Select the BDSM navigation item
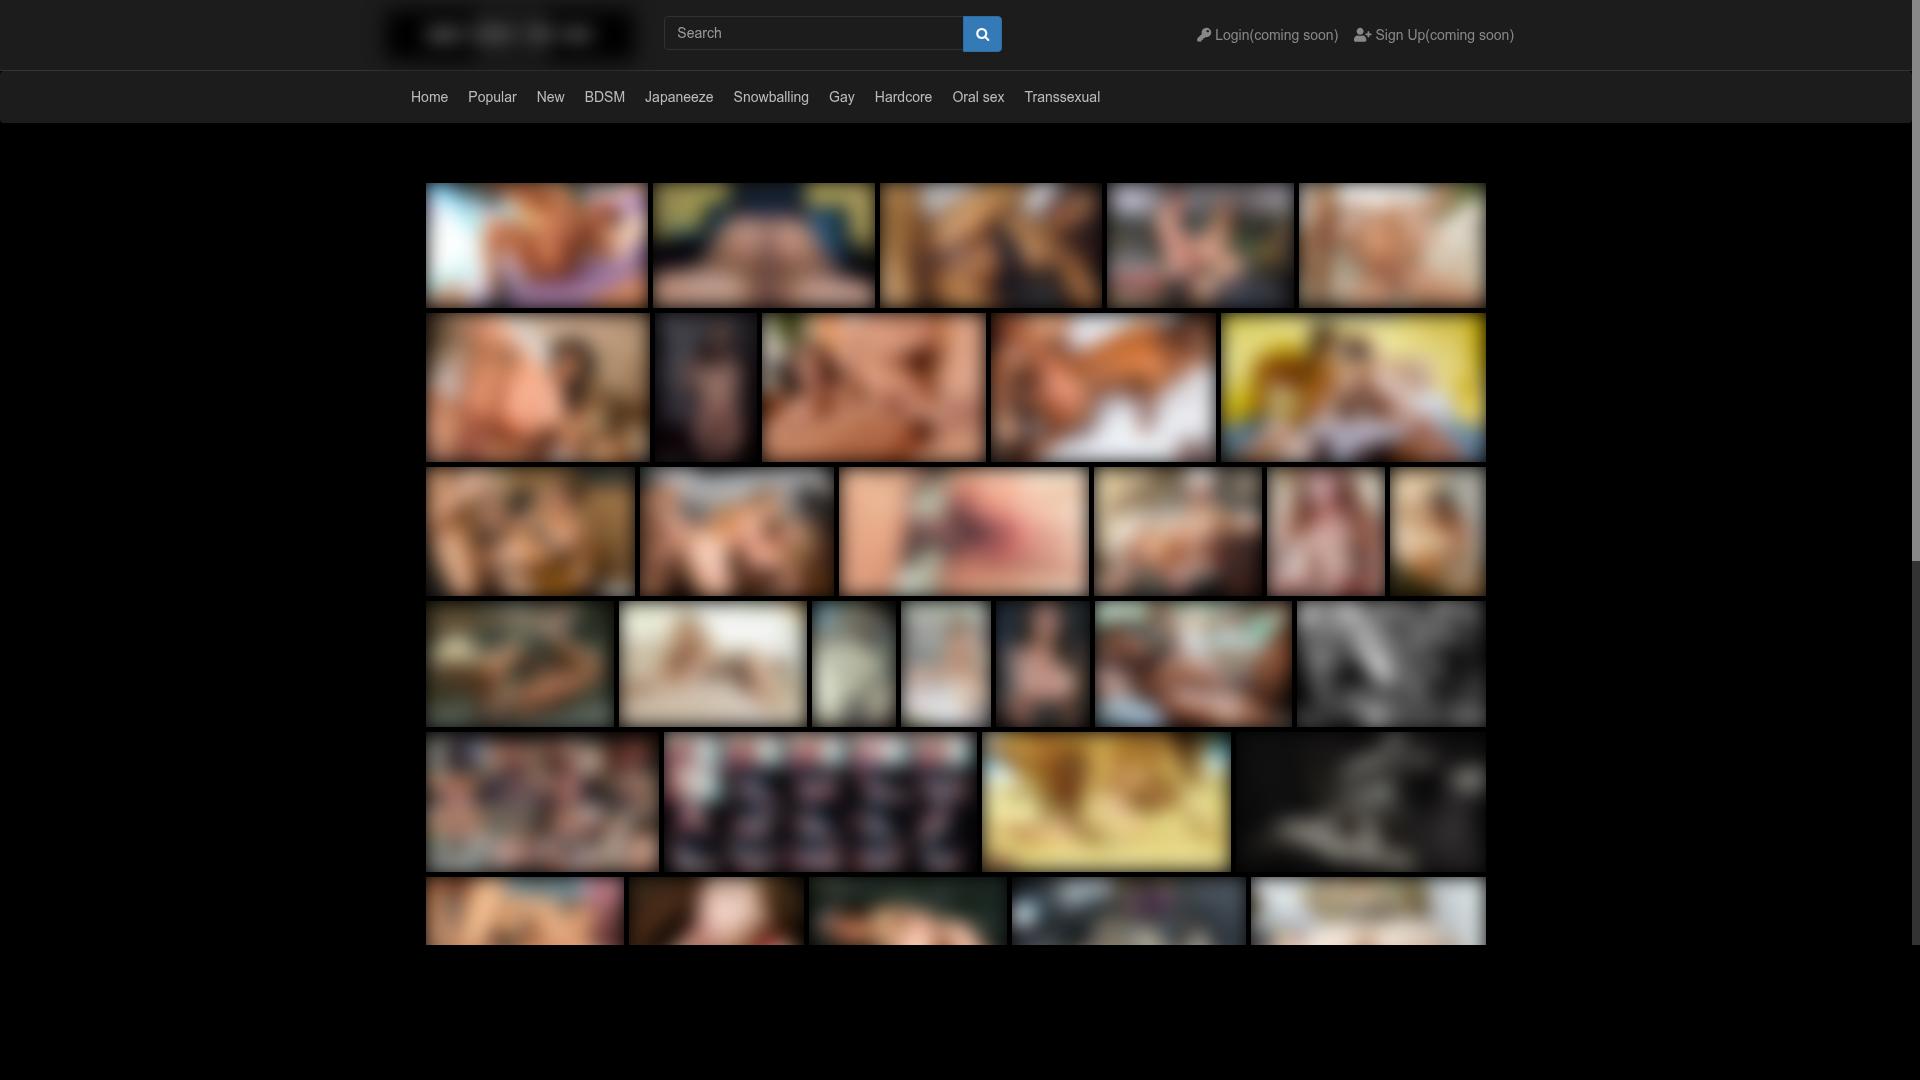 pyautogui.click(x=604, y=97)
